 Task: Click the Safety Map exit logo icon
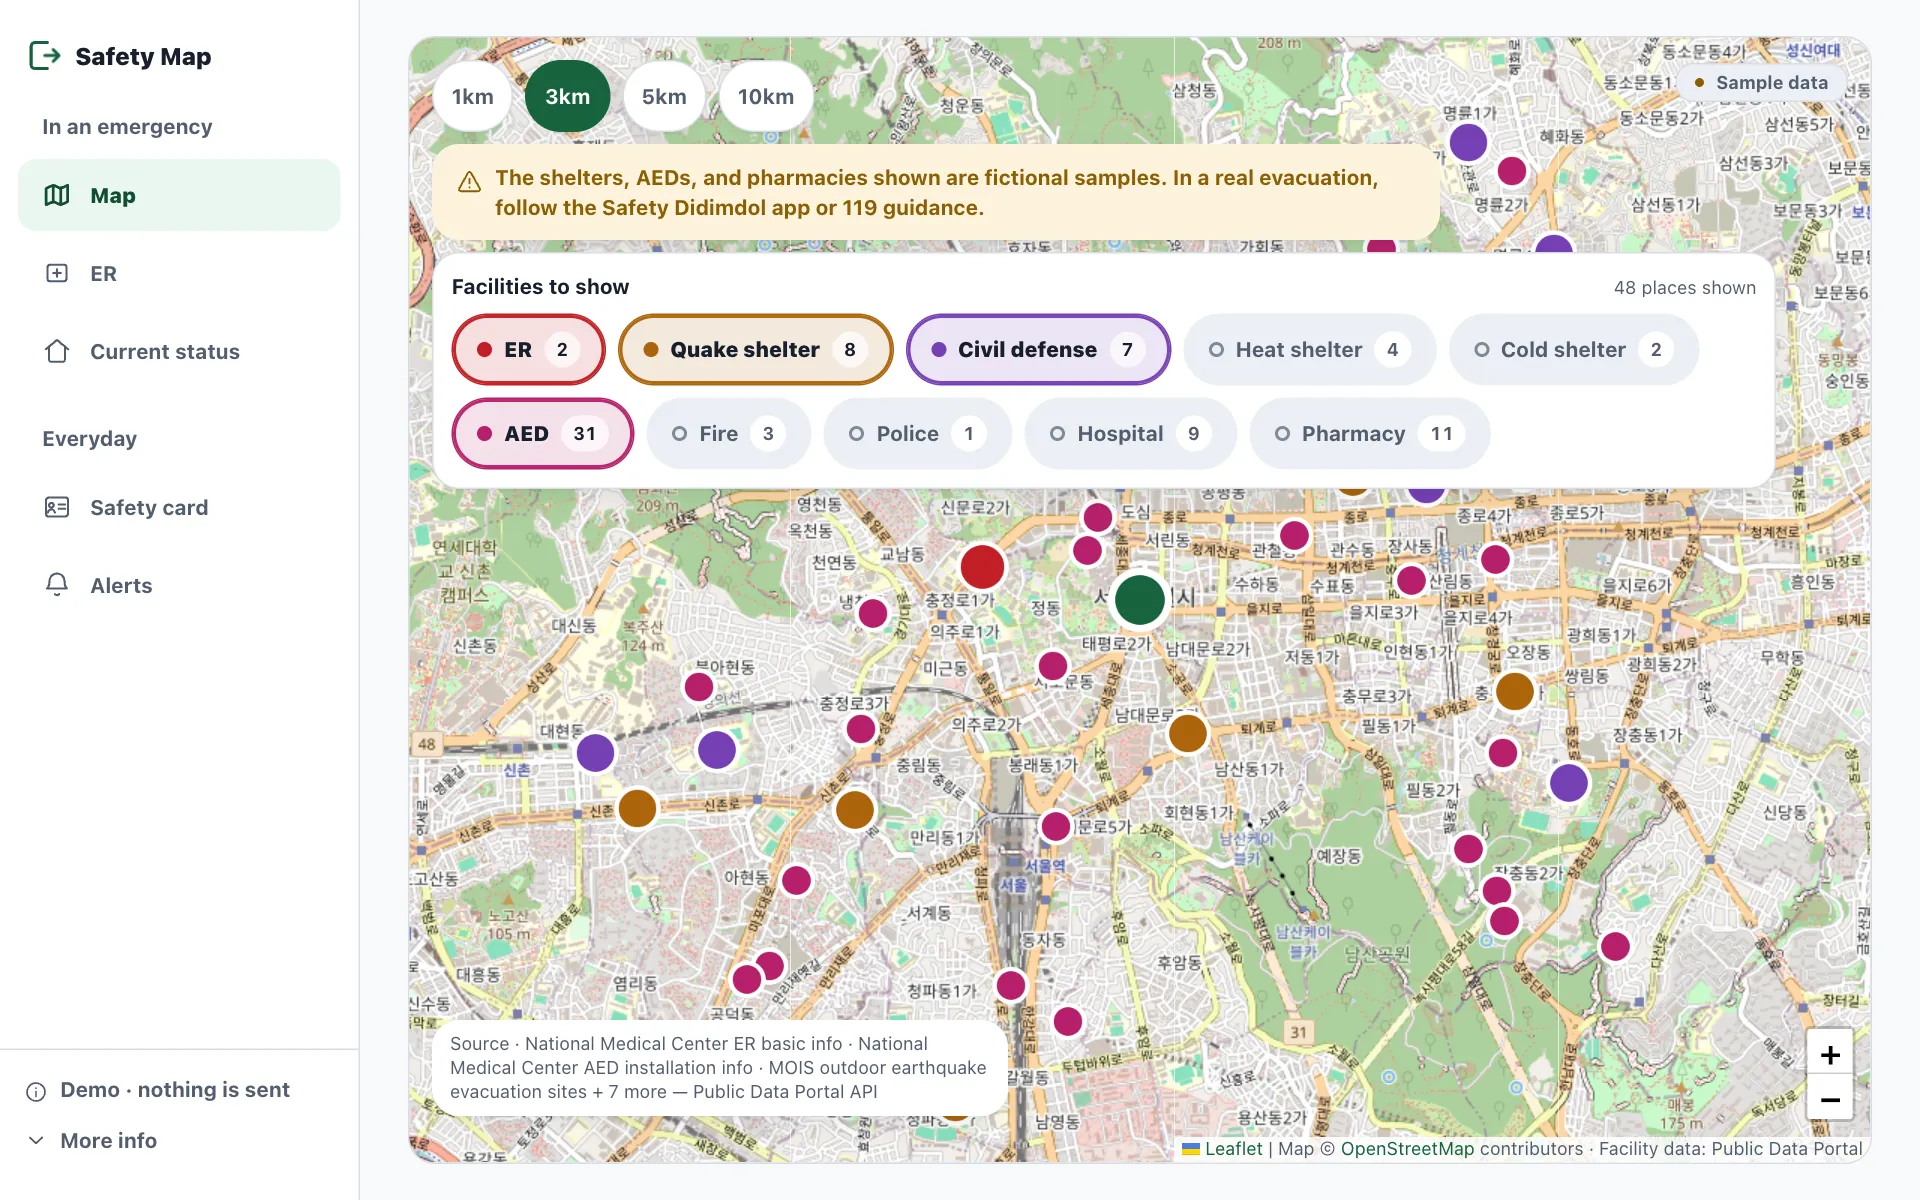coord(45,56)
